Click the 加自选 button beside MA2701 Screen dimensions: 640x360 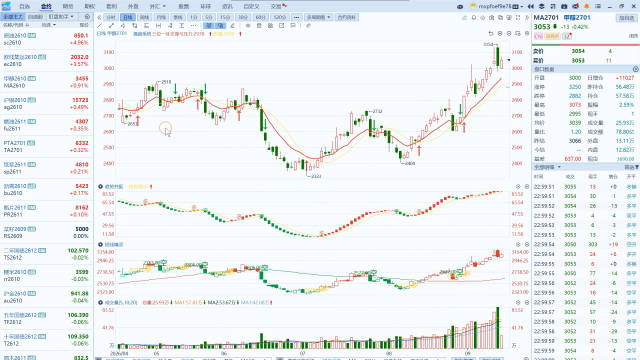click(627, 18)
